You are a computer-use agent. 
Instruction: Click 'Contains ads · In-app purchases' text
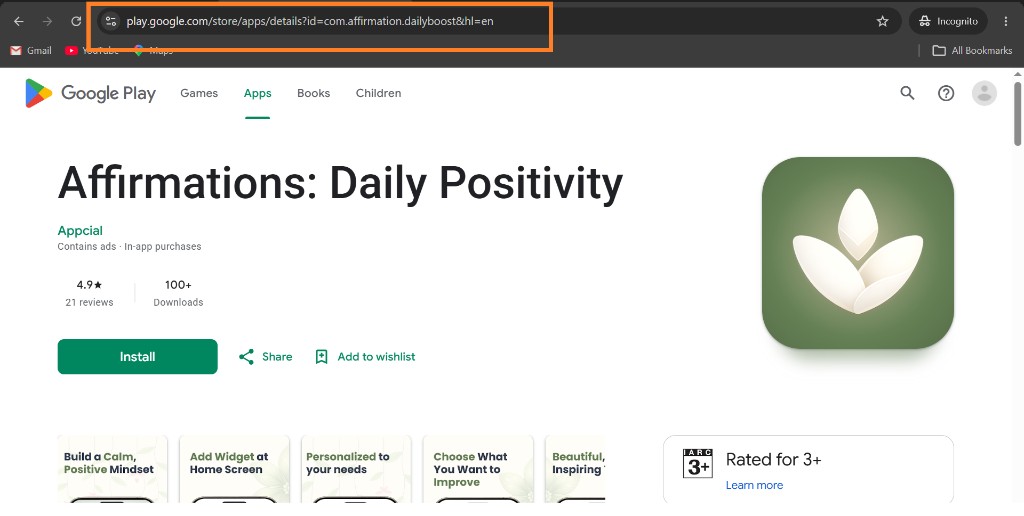pos(129,247)
